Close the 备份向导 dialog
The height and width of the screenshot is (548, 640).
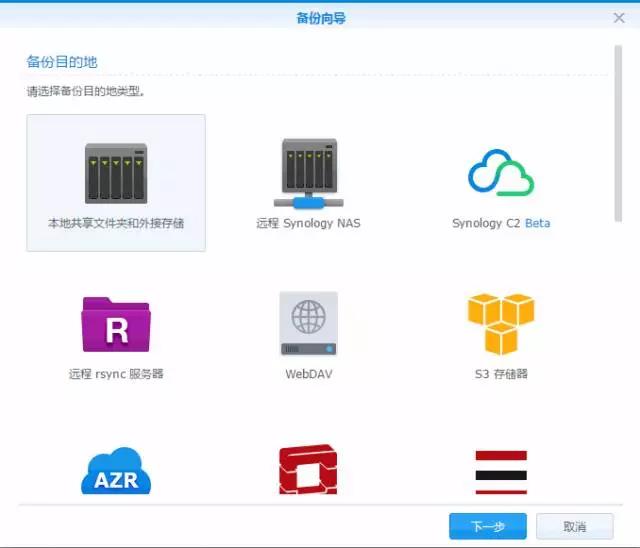(619, 18)
